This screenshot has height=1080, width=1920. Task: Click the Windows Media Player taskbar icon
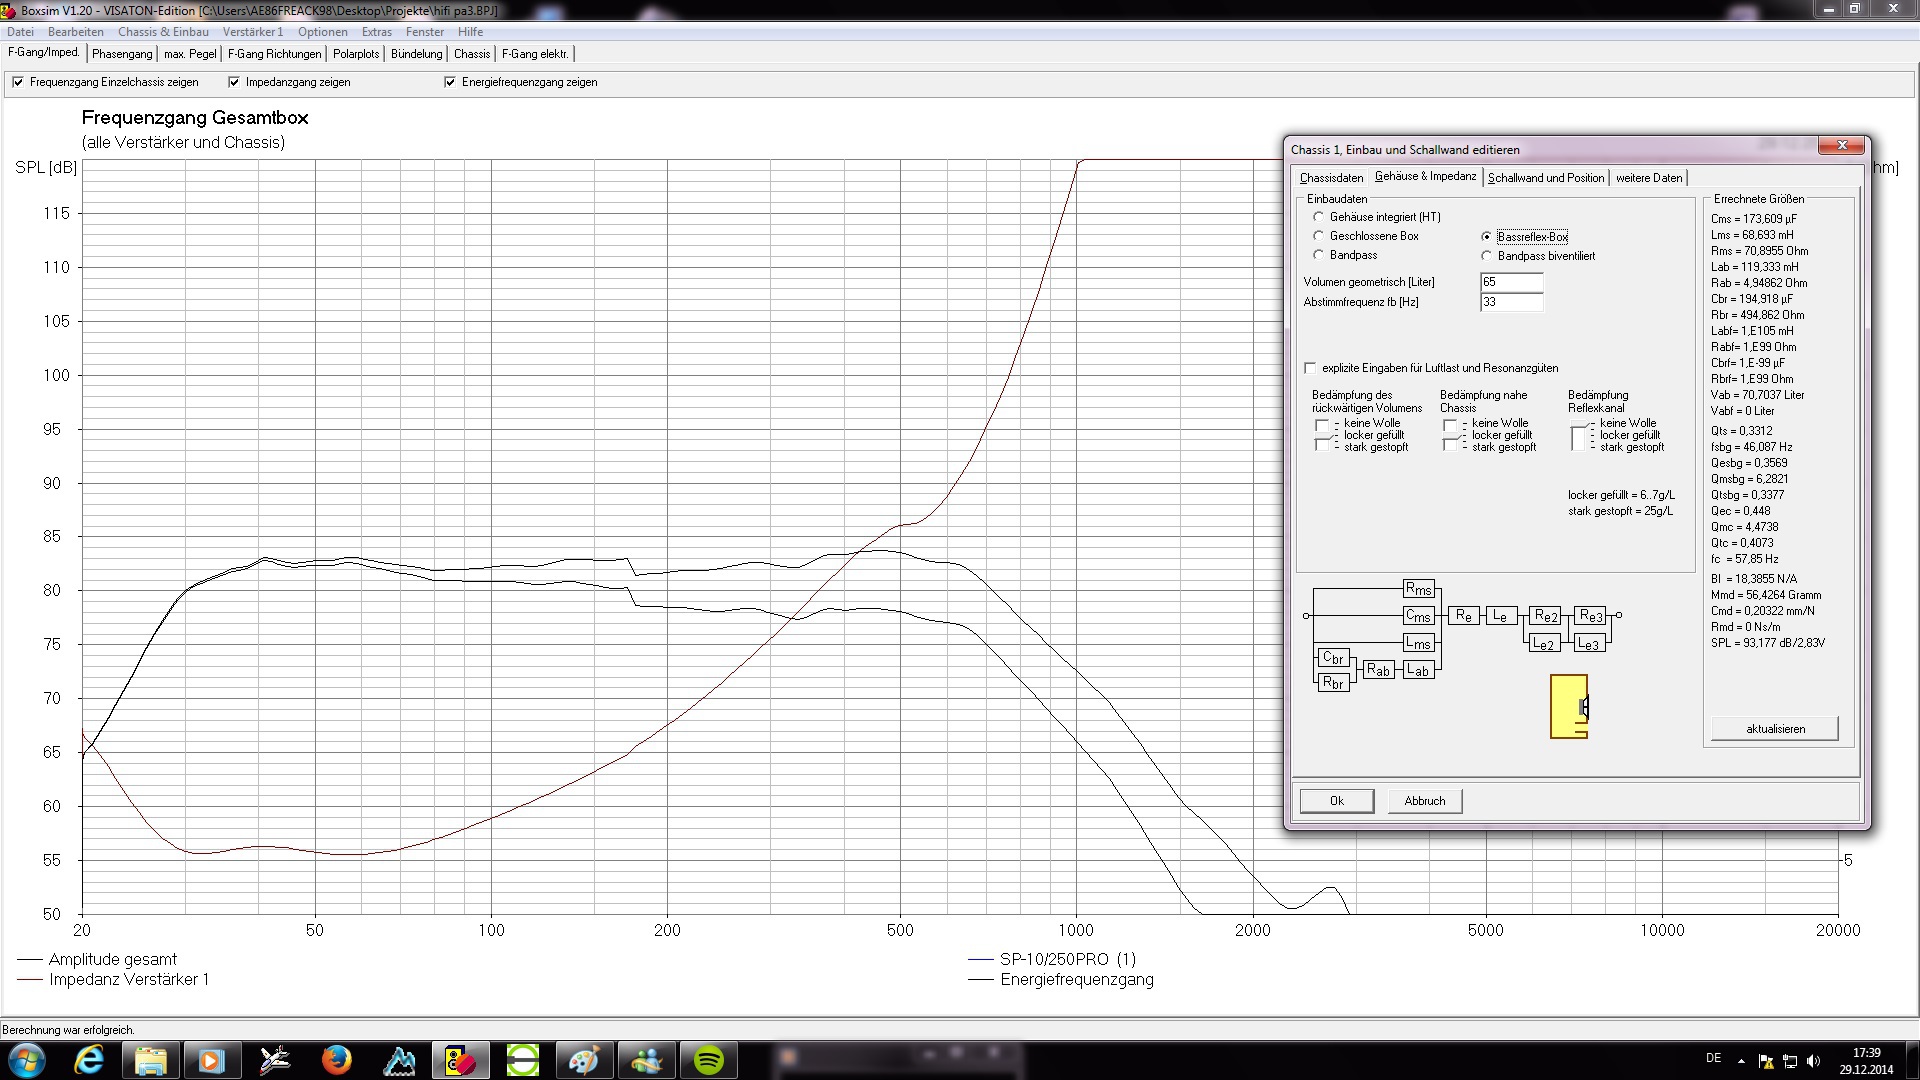point(211,1060)
